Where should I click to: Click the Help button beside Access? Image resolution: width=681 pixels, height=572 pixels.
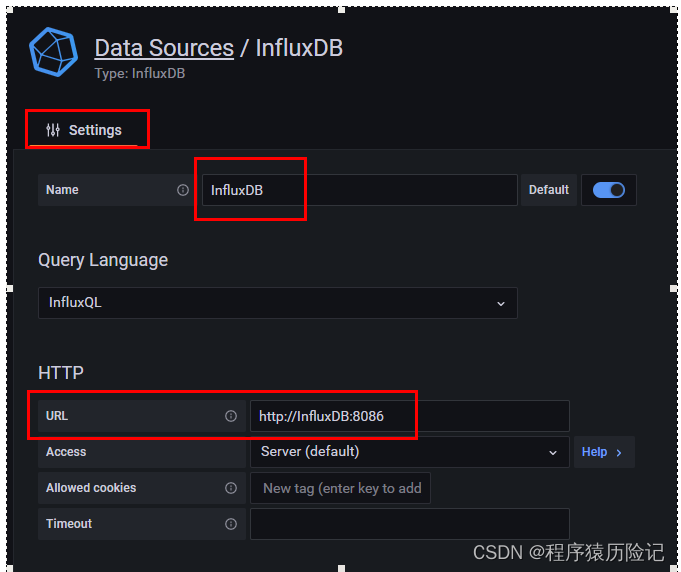tap(604, 452)
